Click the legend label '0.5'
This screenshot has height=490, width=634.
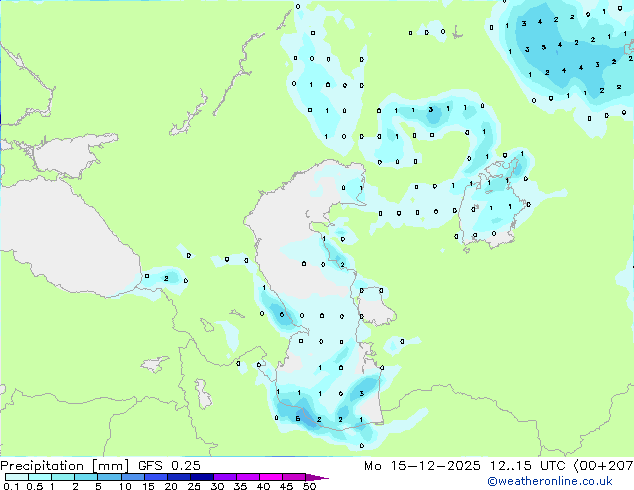[35, 486]
